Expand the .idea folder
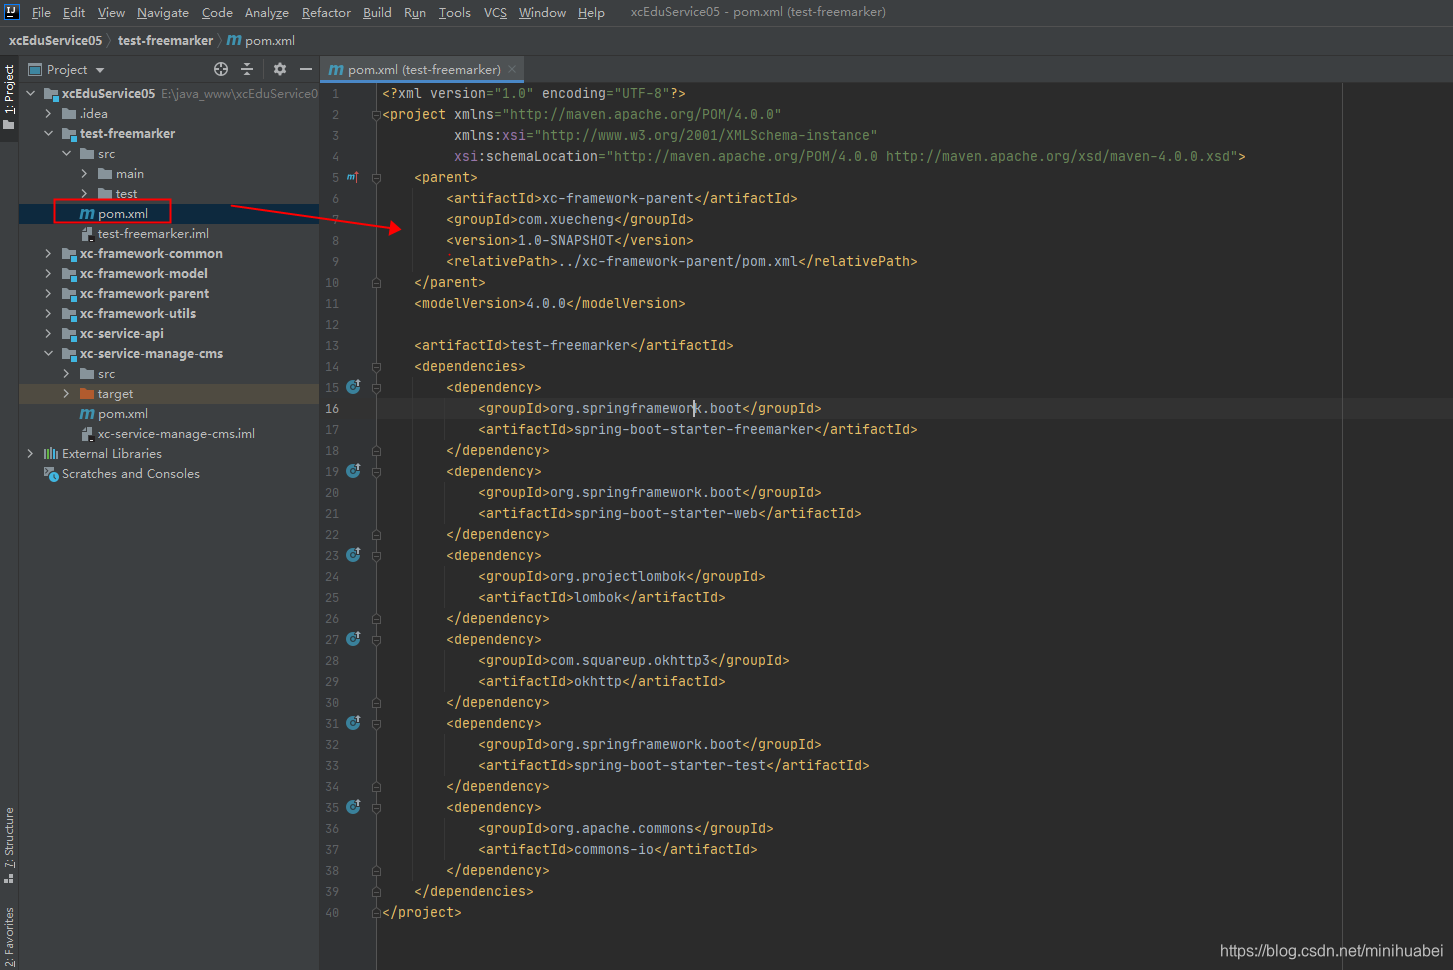Screen dimensions: 1453x970 coord(48,113)
